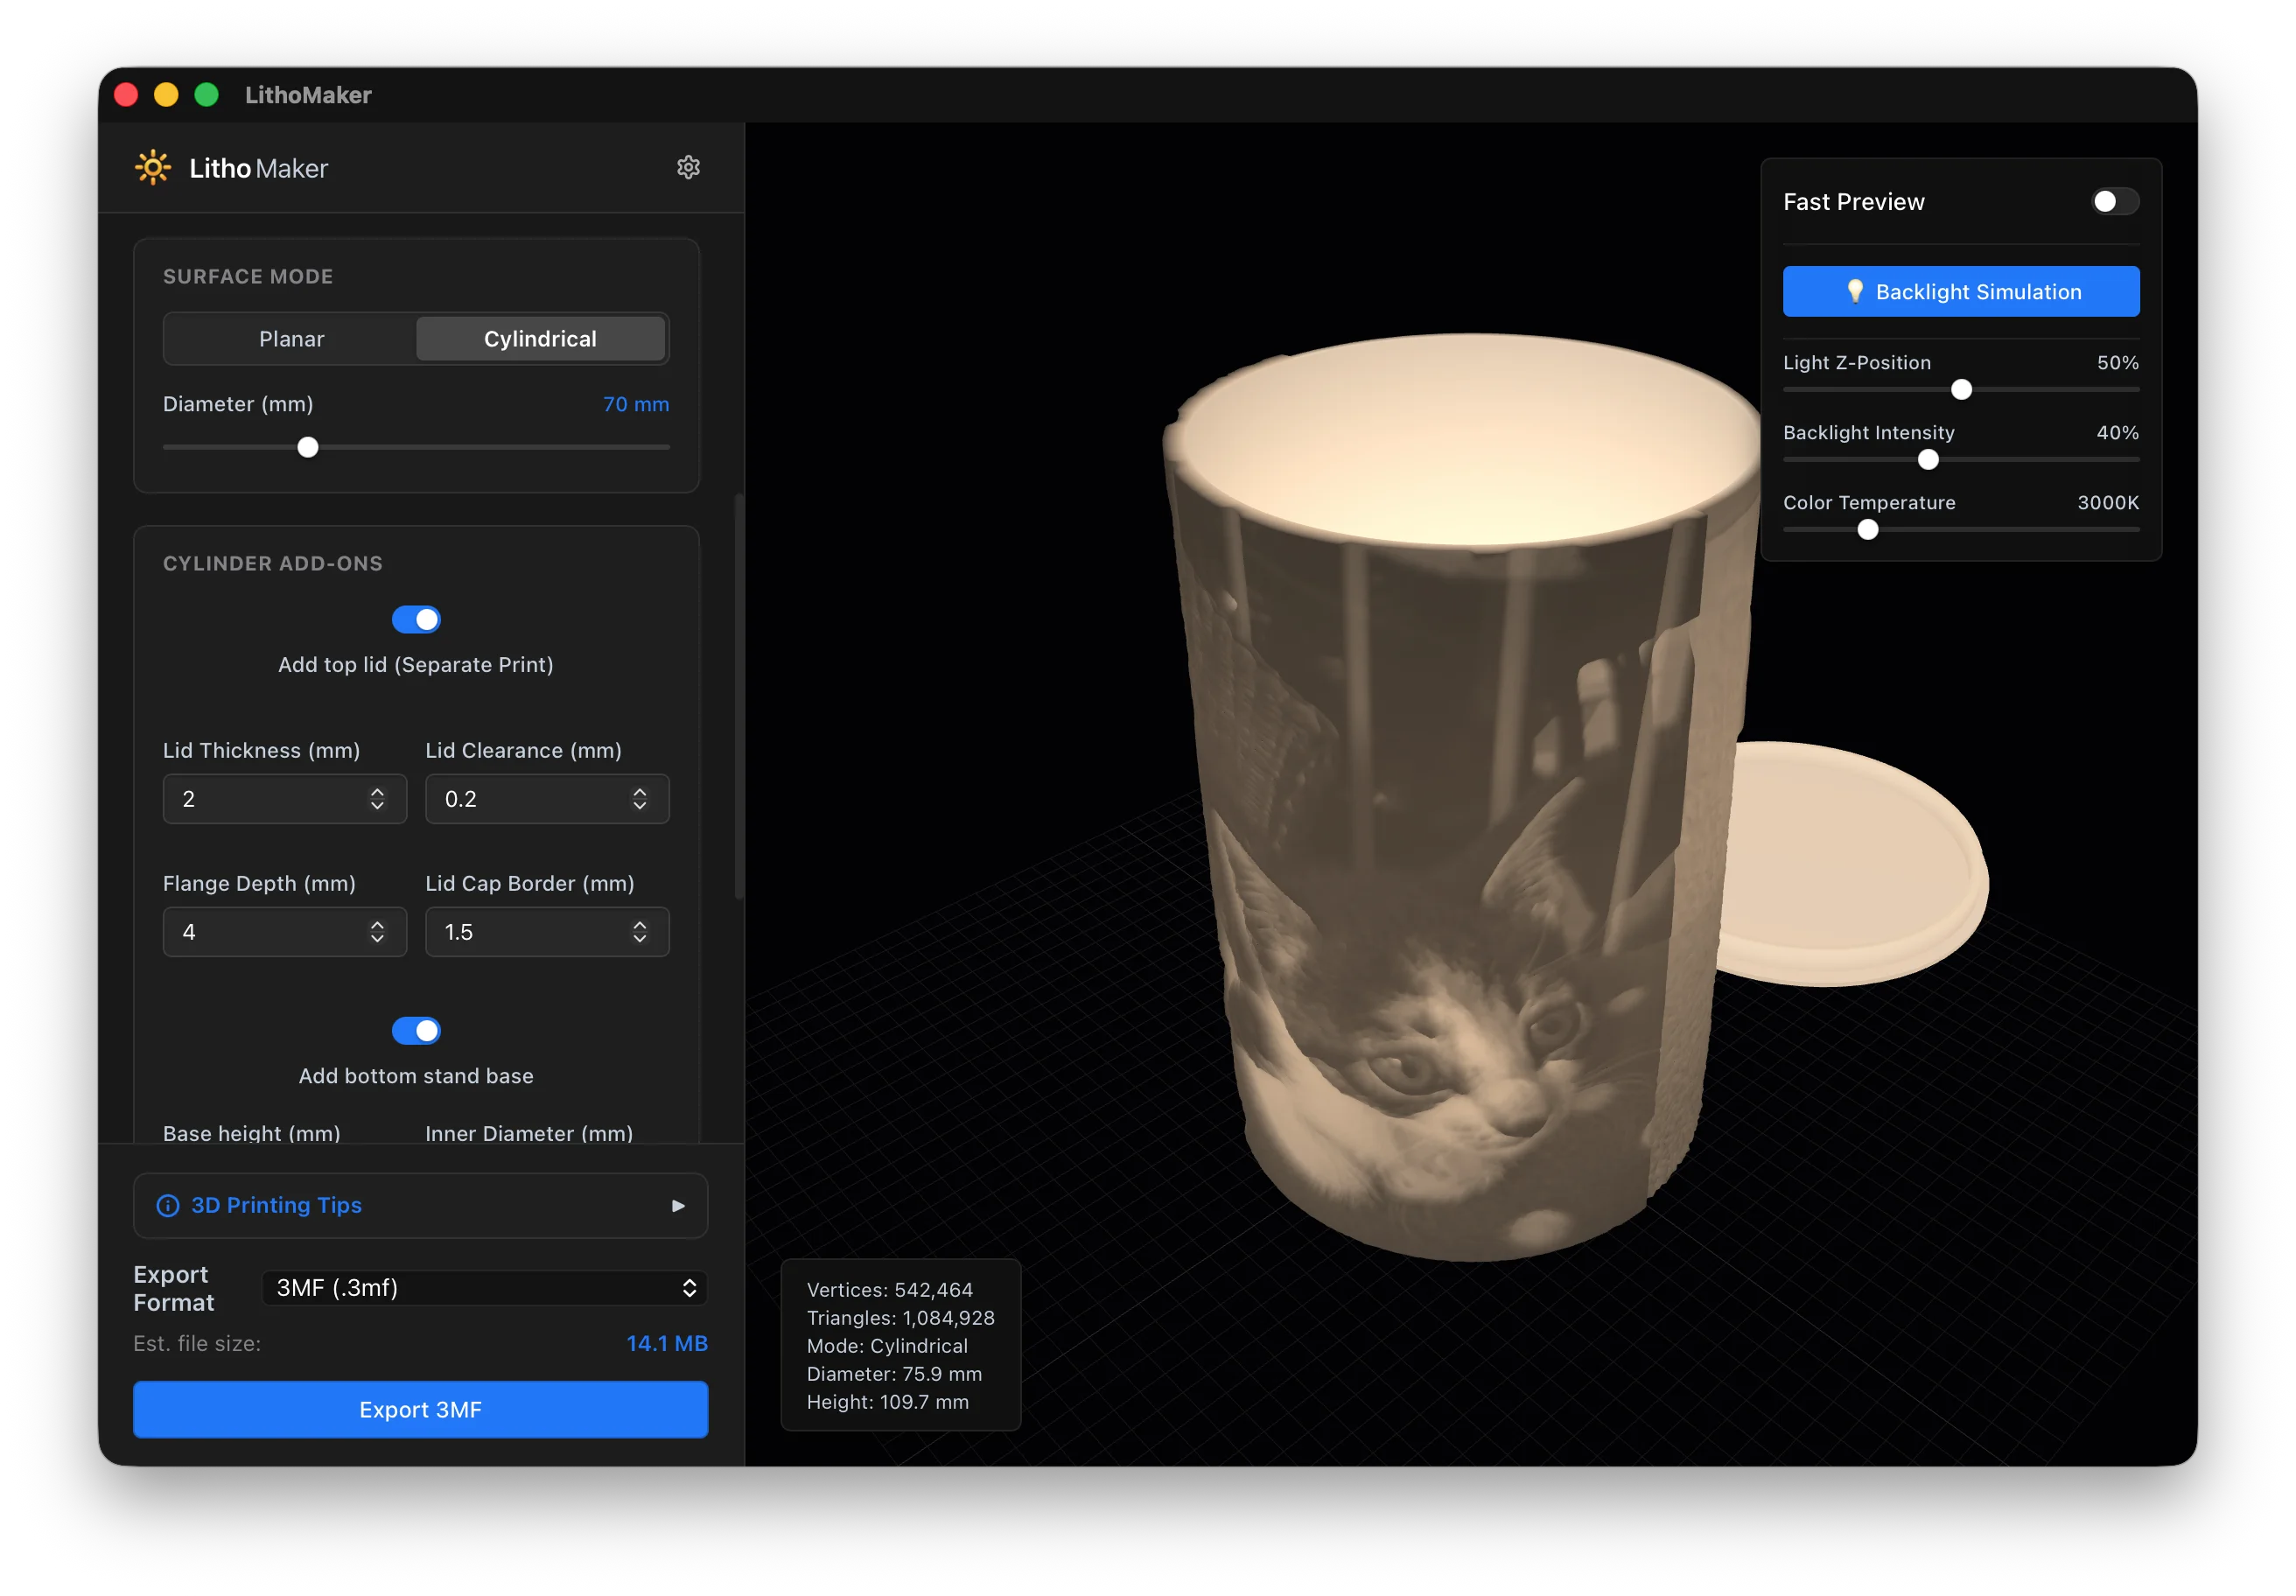Move the Light Z-Position slider

[x=1961, y=389]
